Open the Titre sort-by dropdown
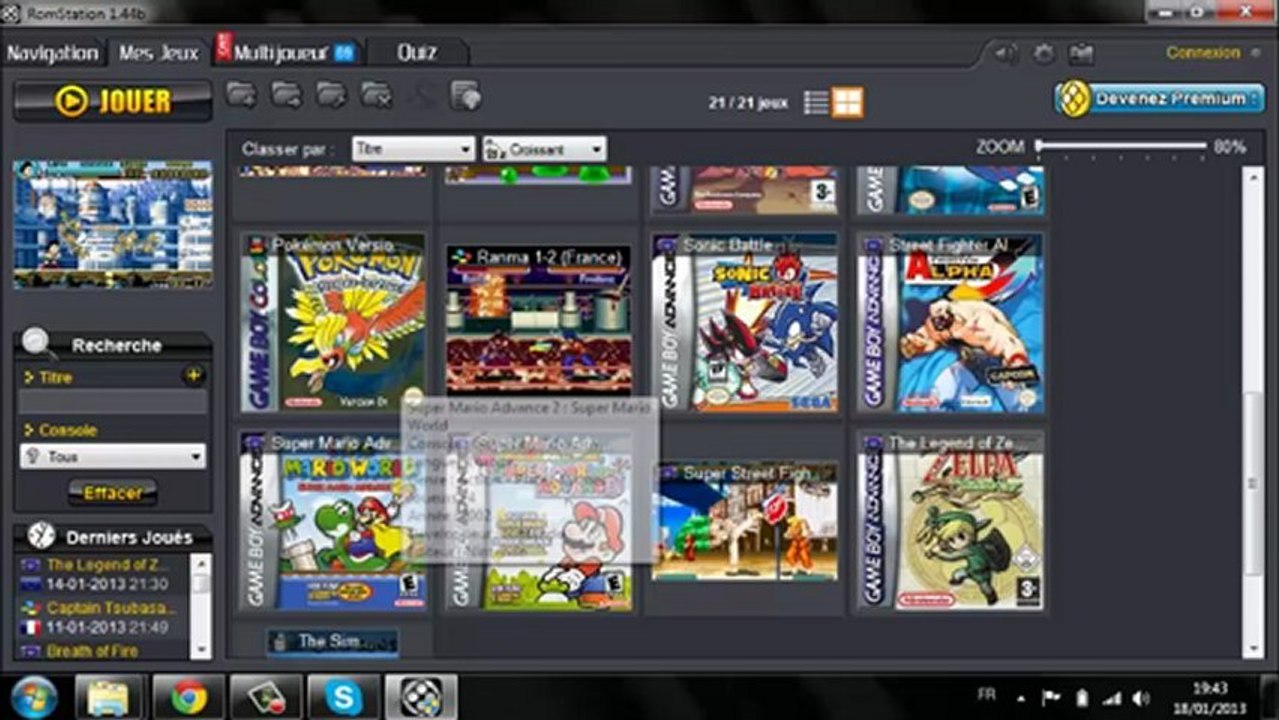1279x720 pixels. click(413, 149)
